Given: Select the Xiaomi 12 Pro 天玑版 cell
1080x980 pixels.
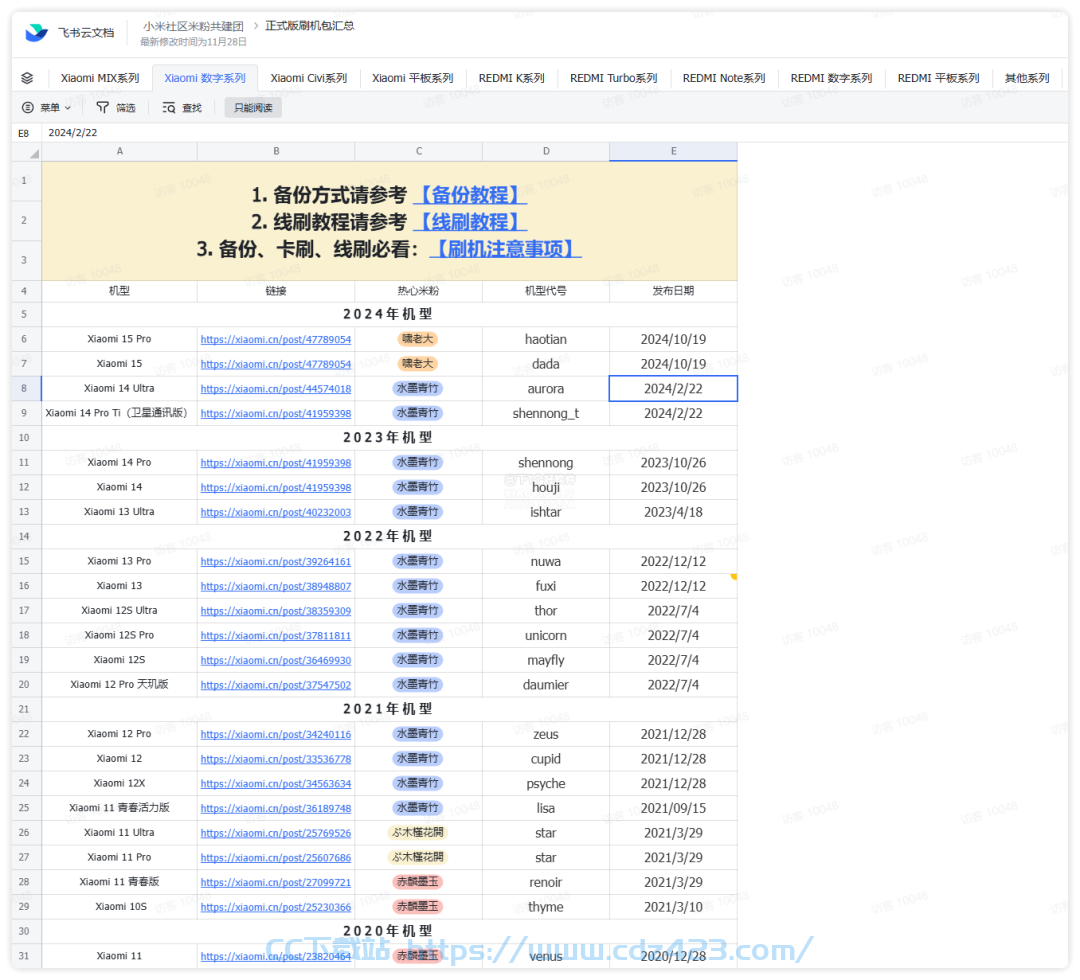Looking at the screenshot, I should click(x=119, y=685).
